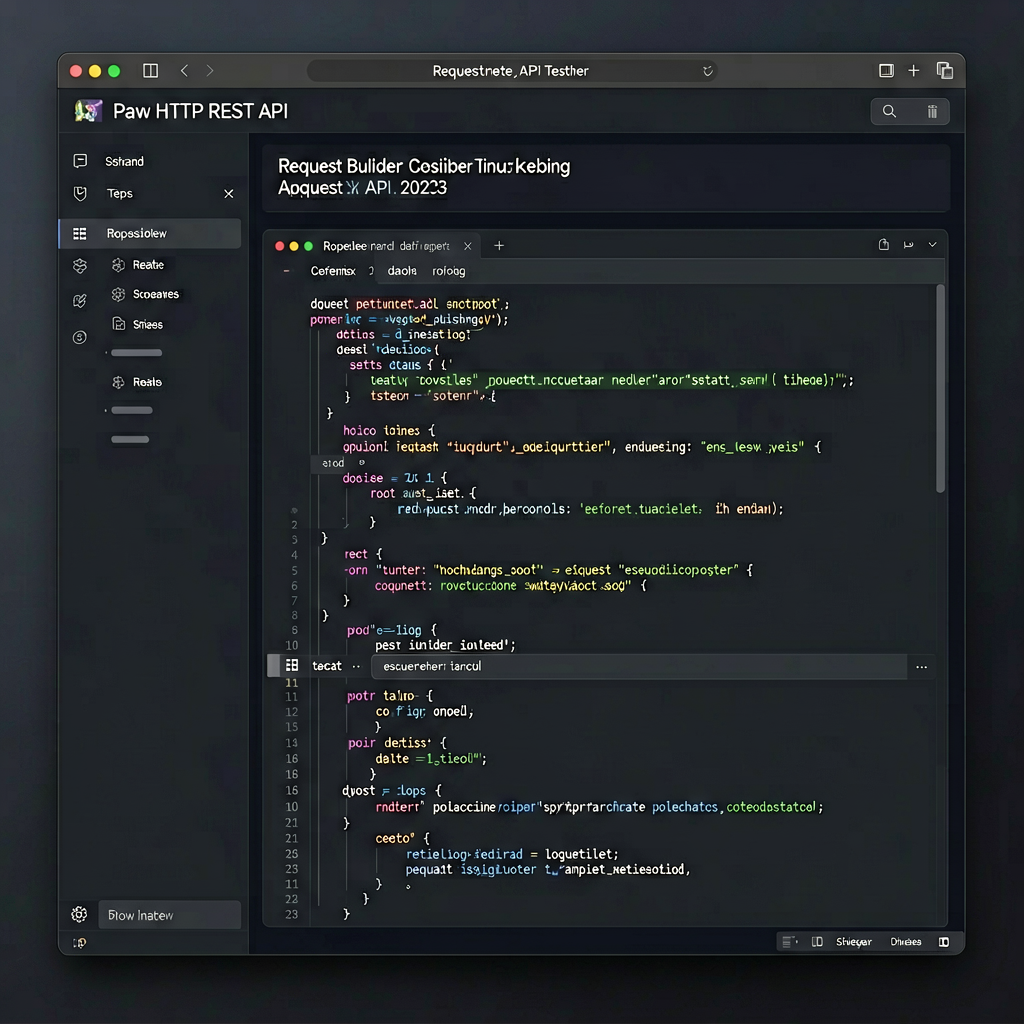
Task: Toggle the sidebar layout icon in title bar
Action: [x=150, y=71]
